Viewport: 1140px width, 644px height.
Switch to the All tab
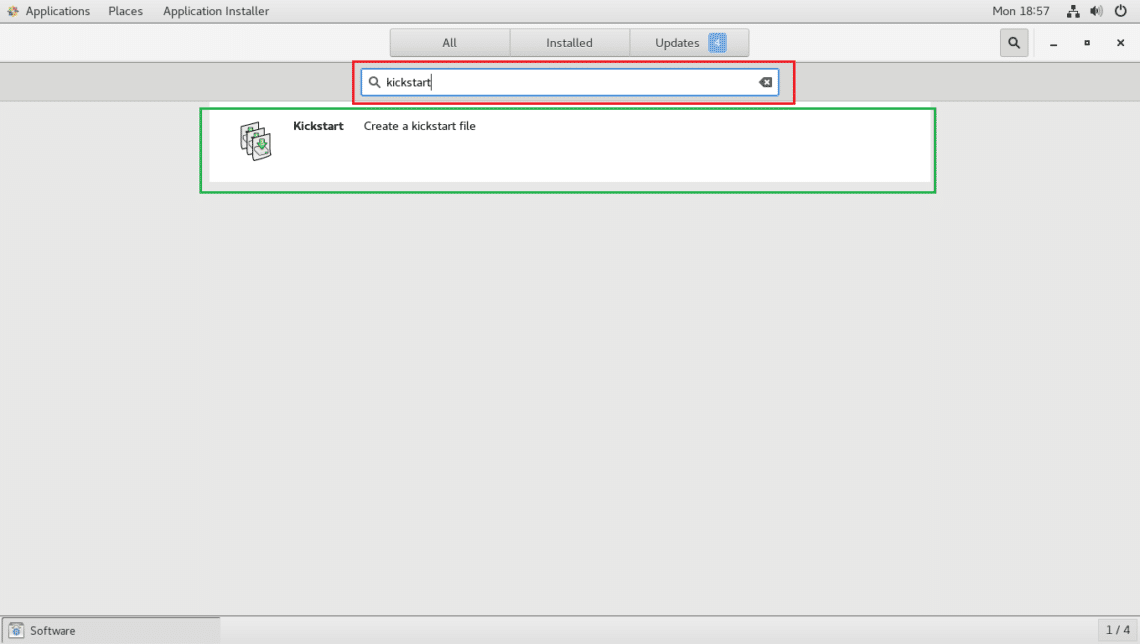click(449, 43)
